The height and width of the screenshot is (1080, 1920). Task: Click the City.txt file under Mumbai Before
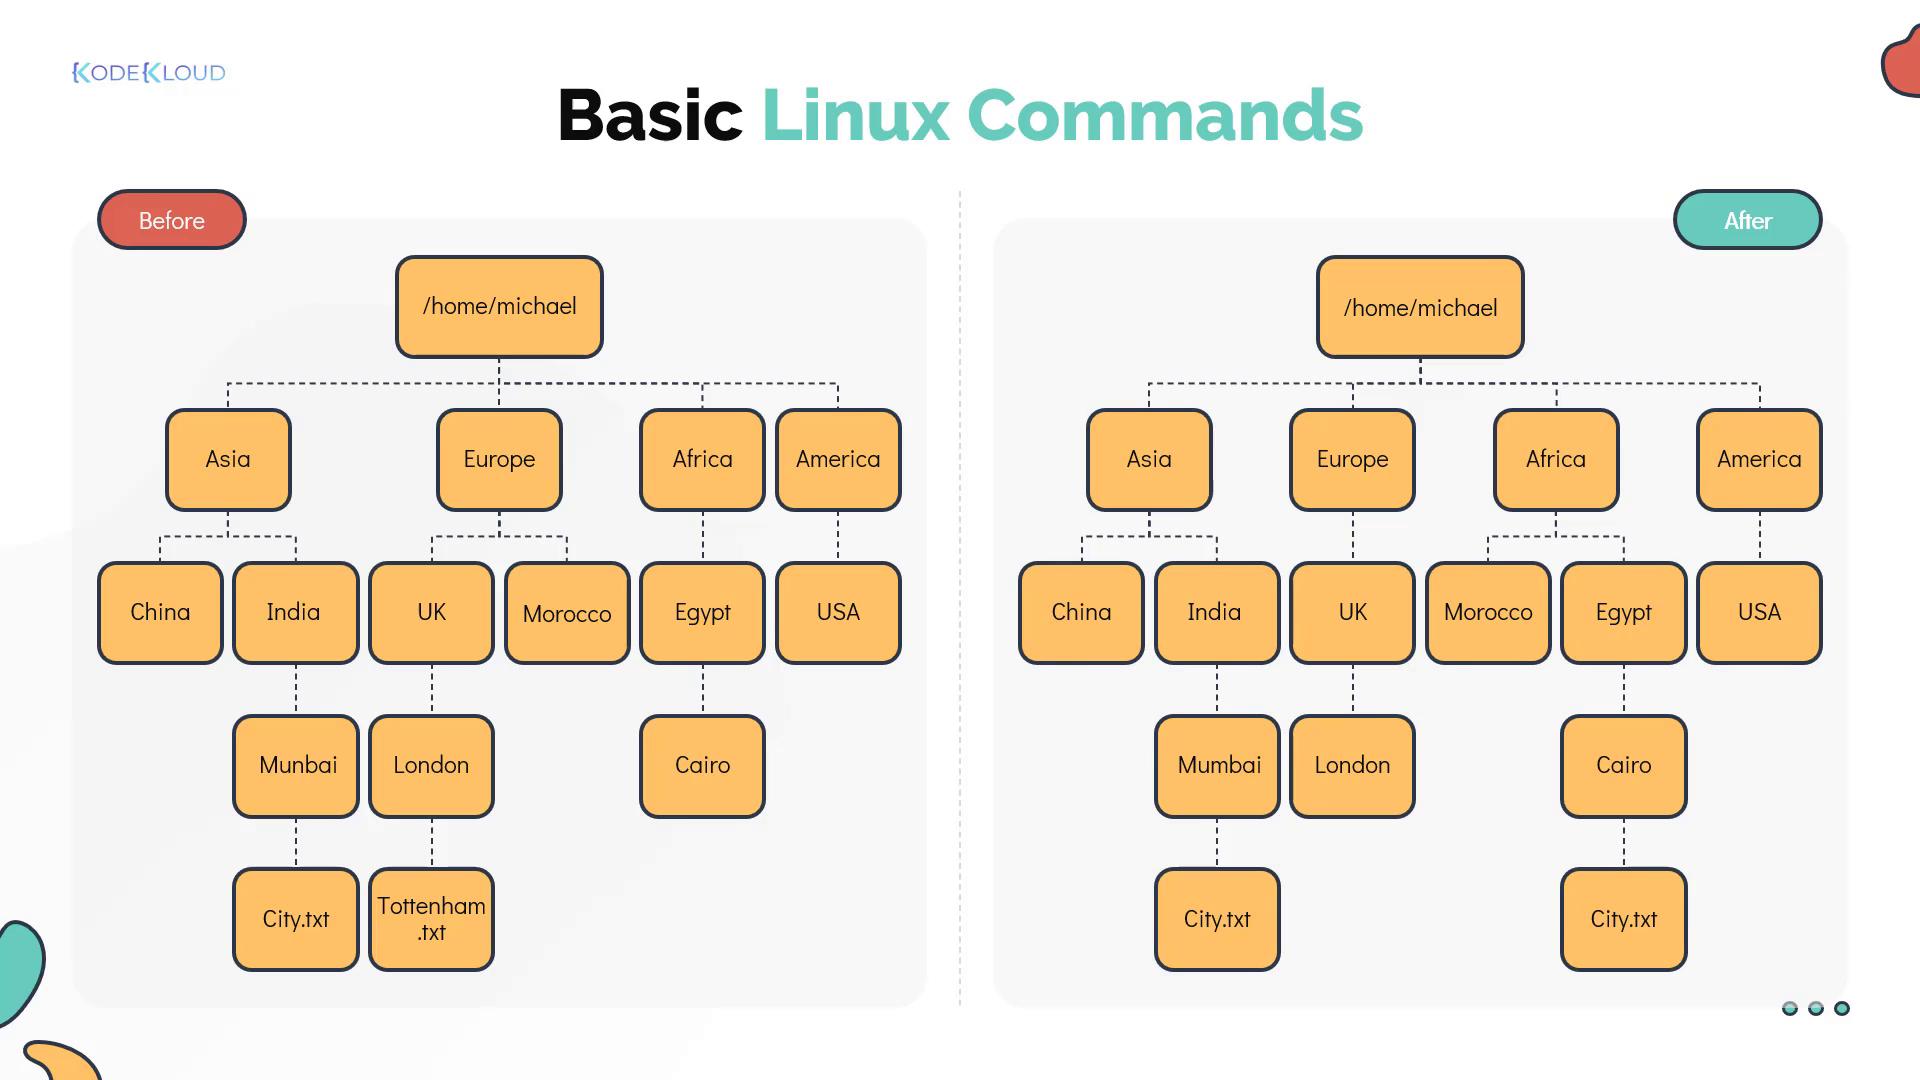point(295,918)
